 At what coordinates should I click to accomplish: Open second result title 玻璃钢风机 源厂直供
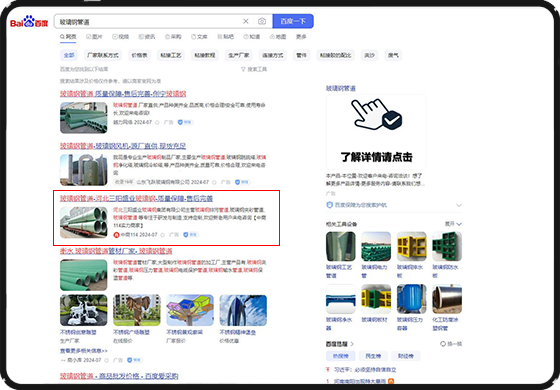click(x=123, y=146)
